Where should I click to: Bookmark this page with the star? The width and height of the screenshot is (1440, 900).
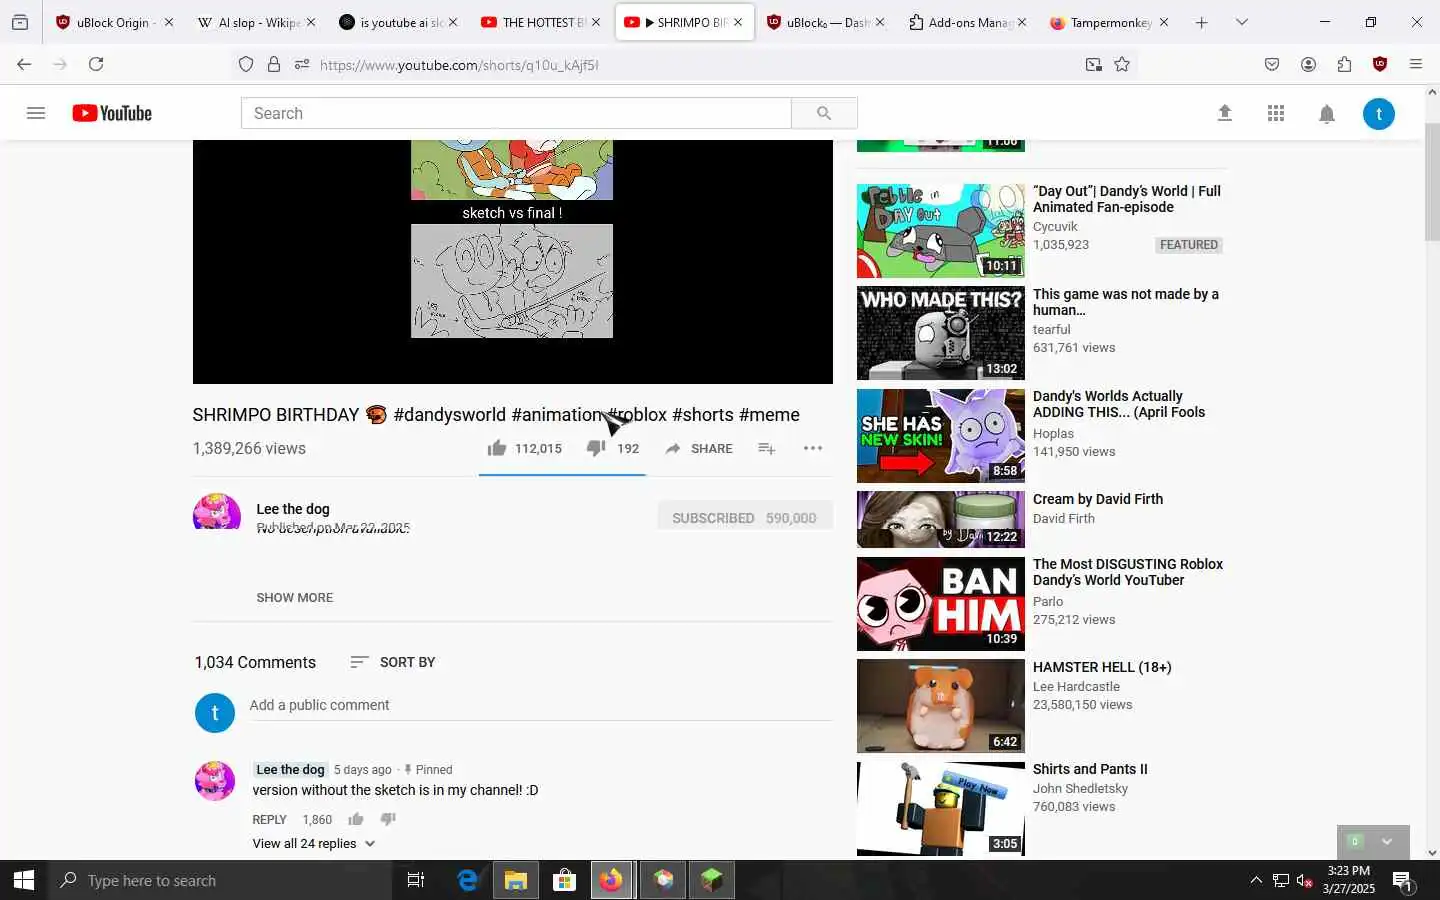[1122, 64]
